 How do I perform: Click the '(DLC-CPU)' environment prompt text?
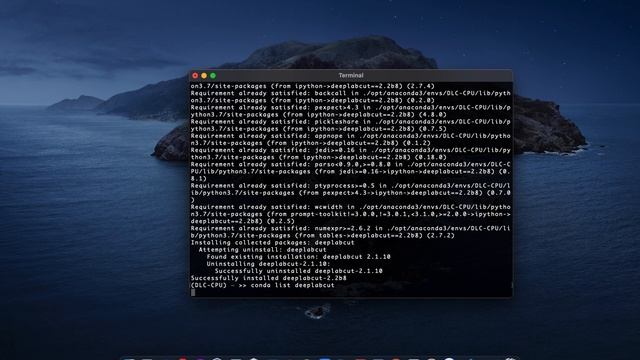tap(209, 285)
